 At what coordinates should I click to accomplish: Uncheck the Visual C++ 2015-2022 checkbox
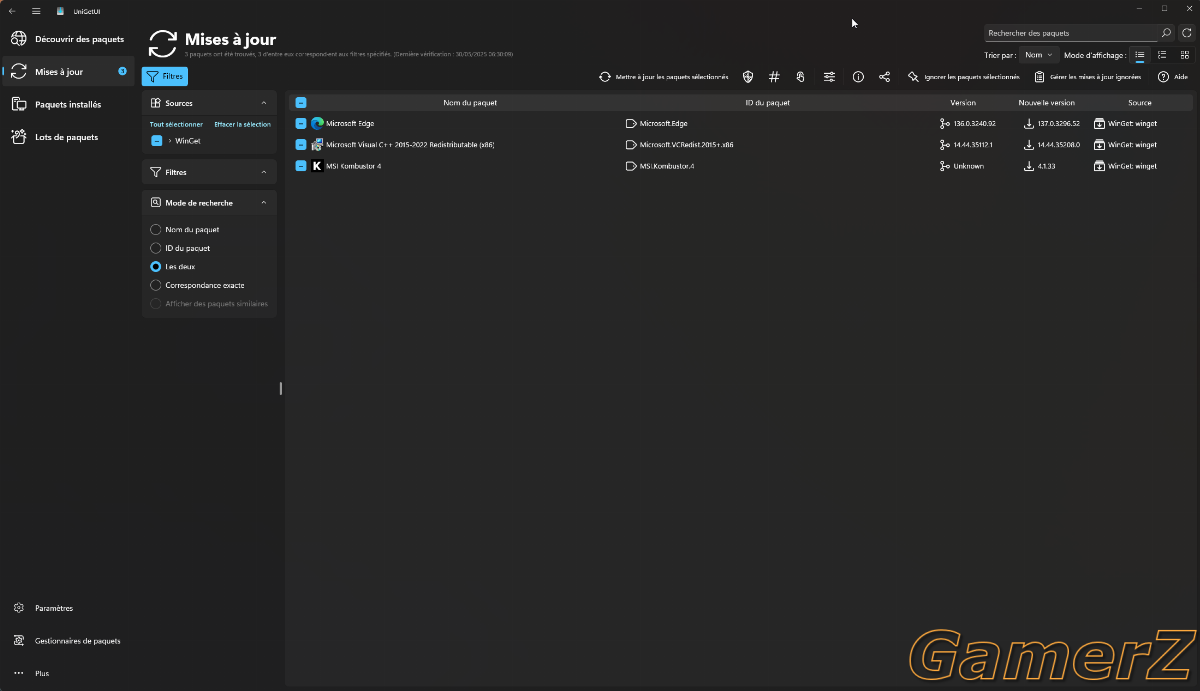click(x=301, y=145)
